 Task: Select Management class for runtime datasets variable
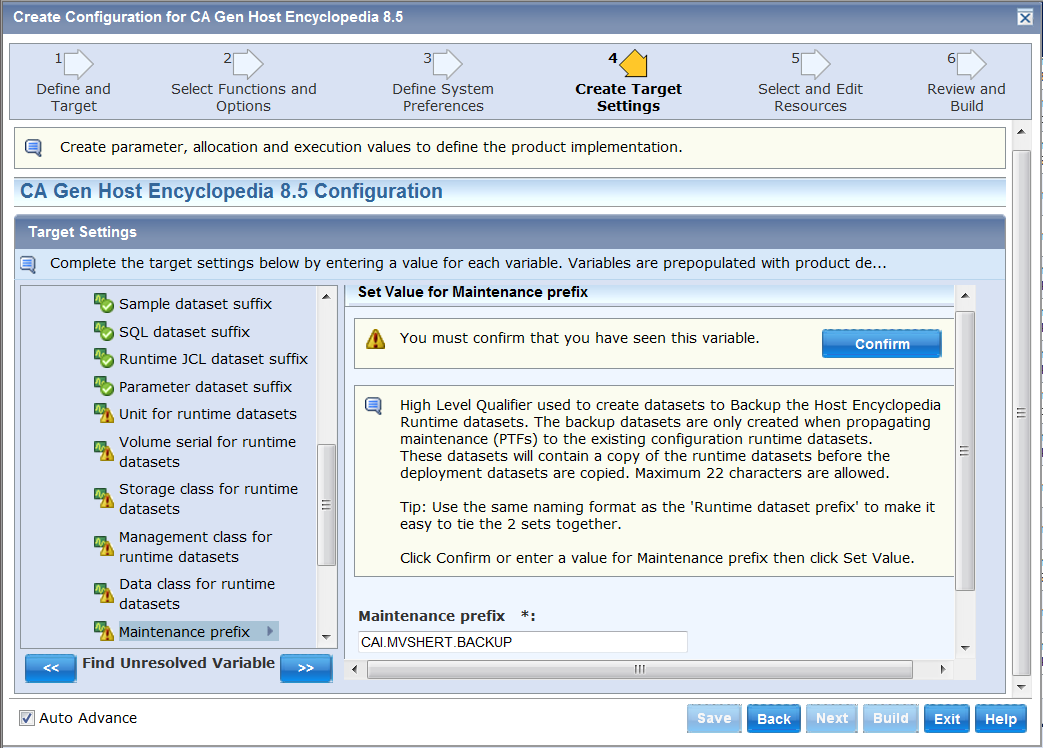pos(196,547)
